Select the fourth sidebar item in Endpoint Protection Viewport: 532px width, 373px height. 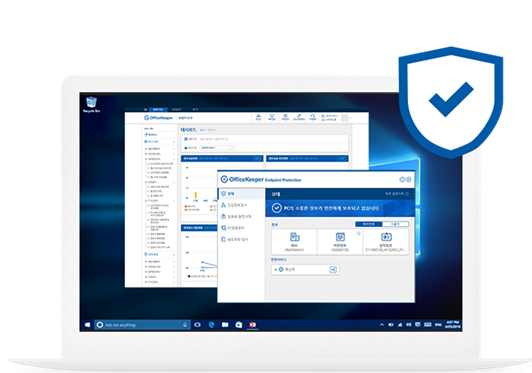241,228
